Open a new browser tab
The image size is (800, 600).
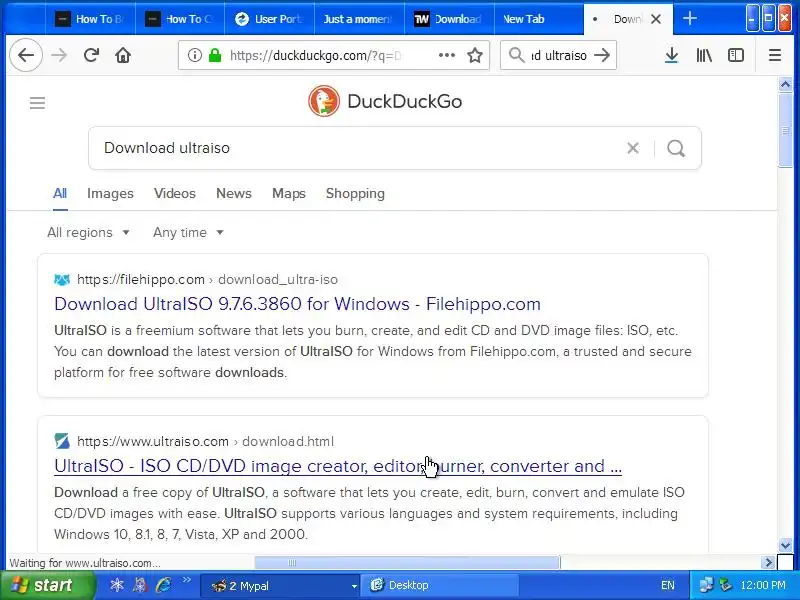pyautogui.click(x=689, y=19)
